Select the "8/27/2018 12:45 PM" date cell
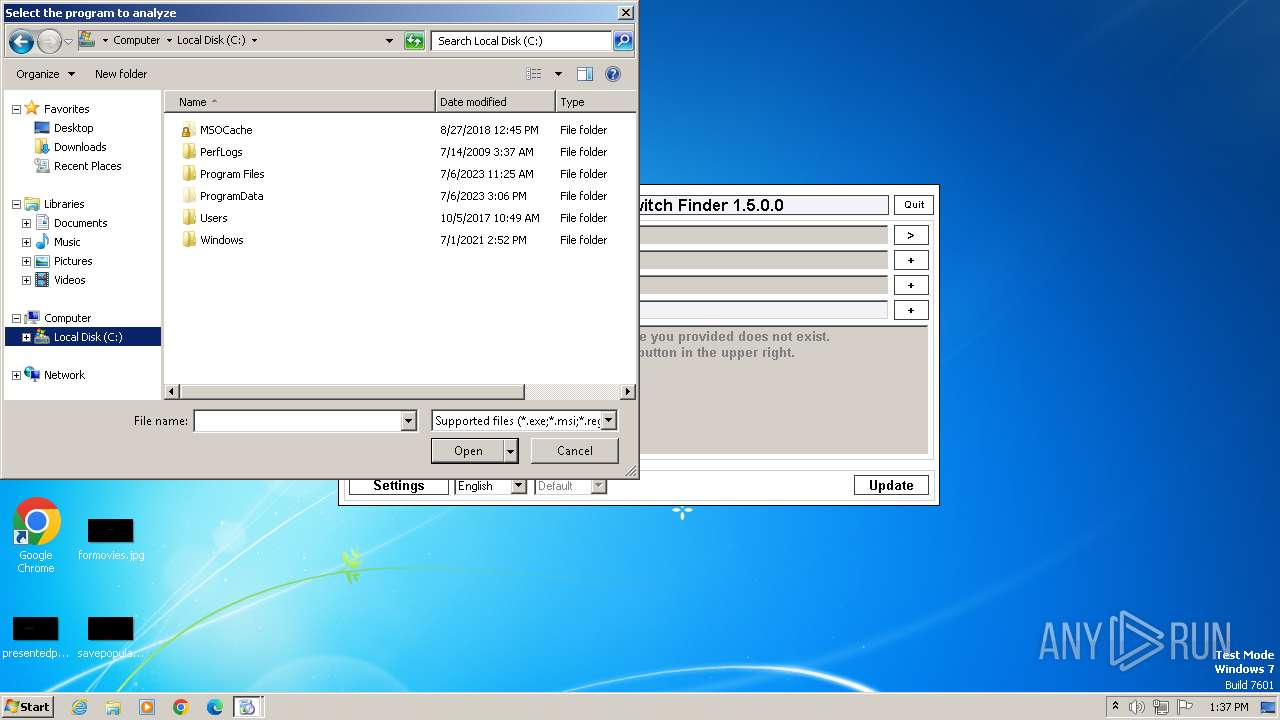1280x720 pixels. pos(489,130)
